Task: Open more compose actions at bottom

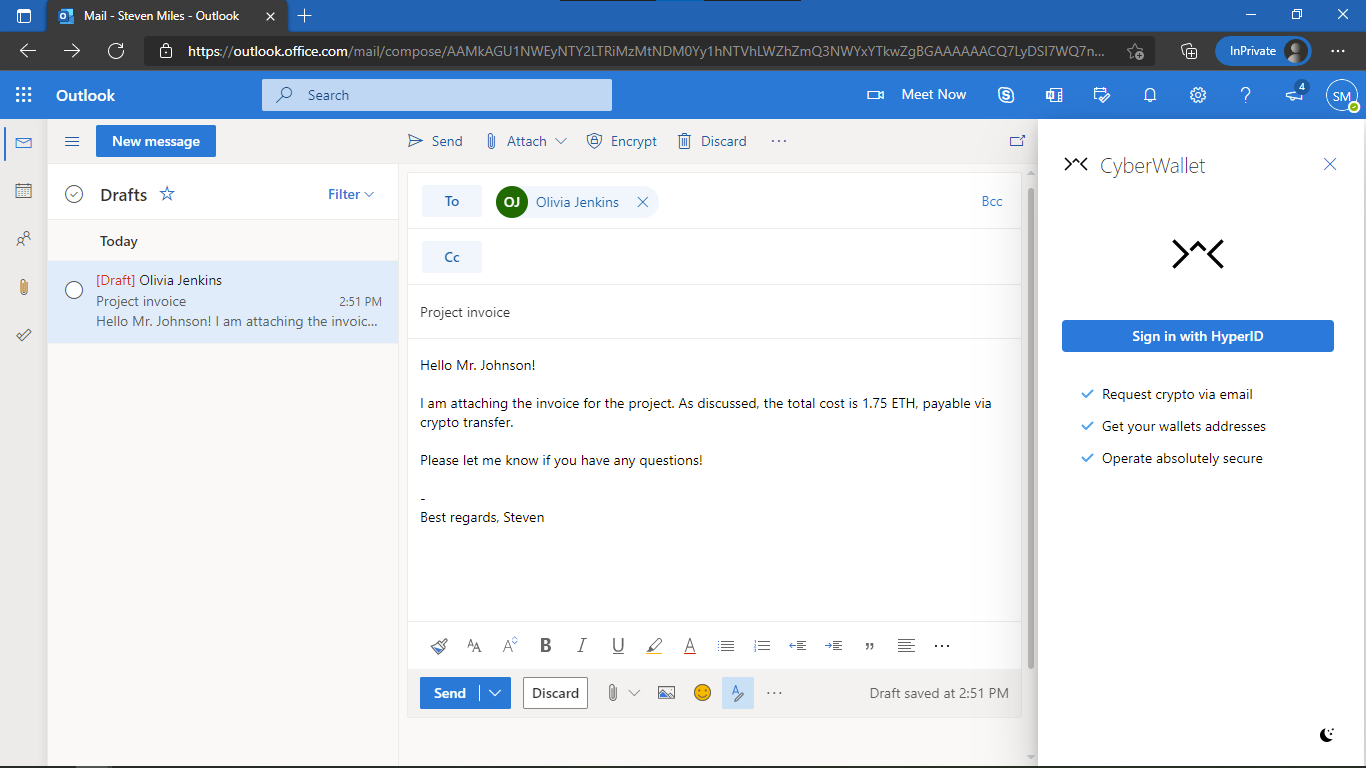Action: (774, 693)
